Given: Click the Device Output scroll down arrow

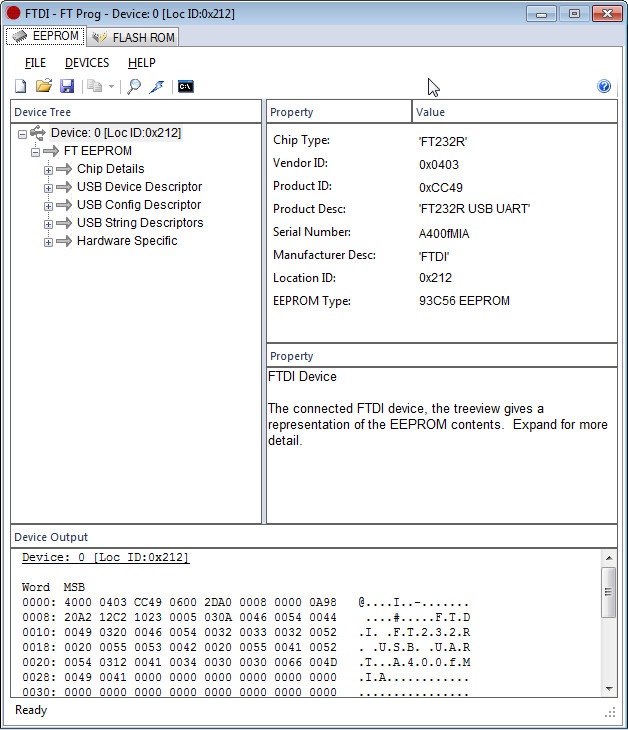Looking at the screenshot, I should 608,689.
